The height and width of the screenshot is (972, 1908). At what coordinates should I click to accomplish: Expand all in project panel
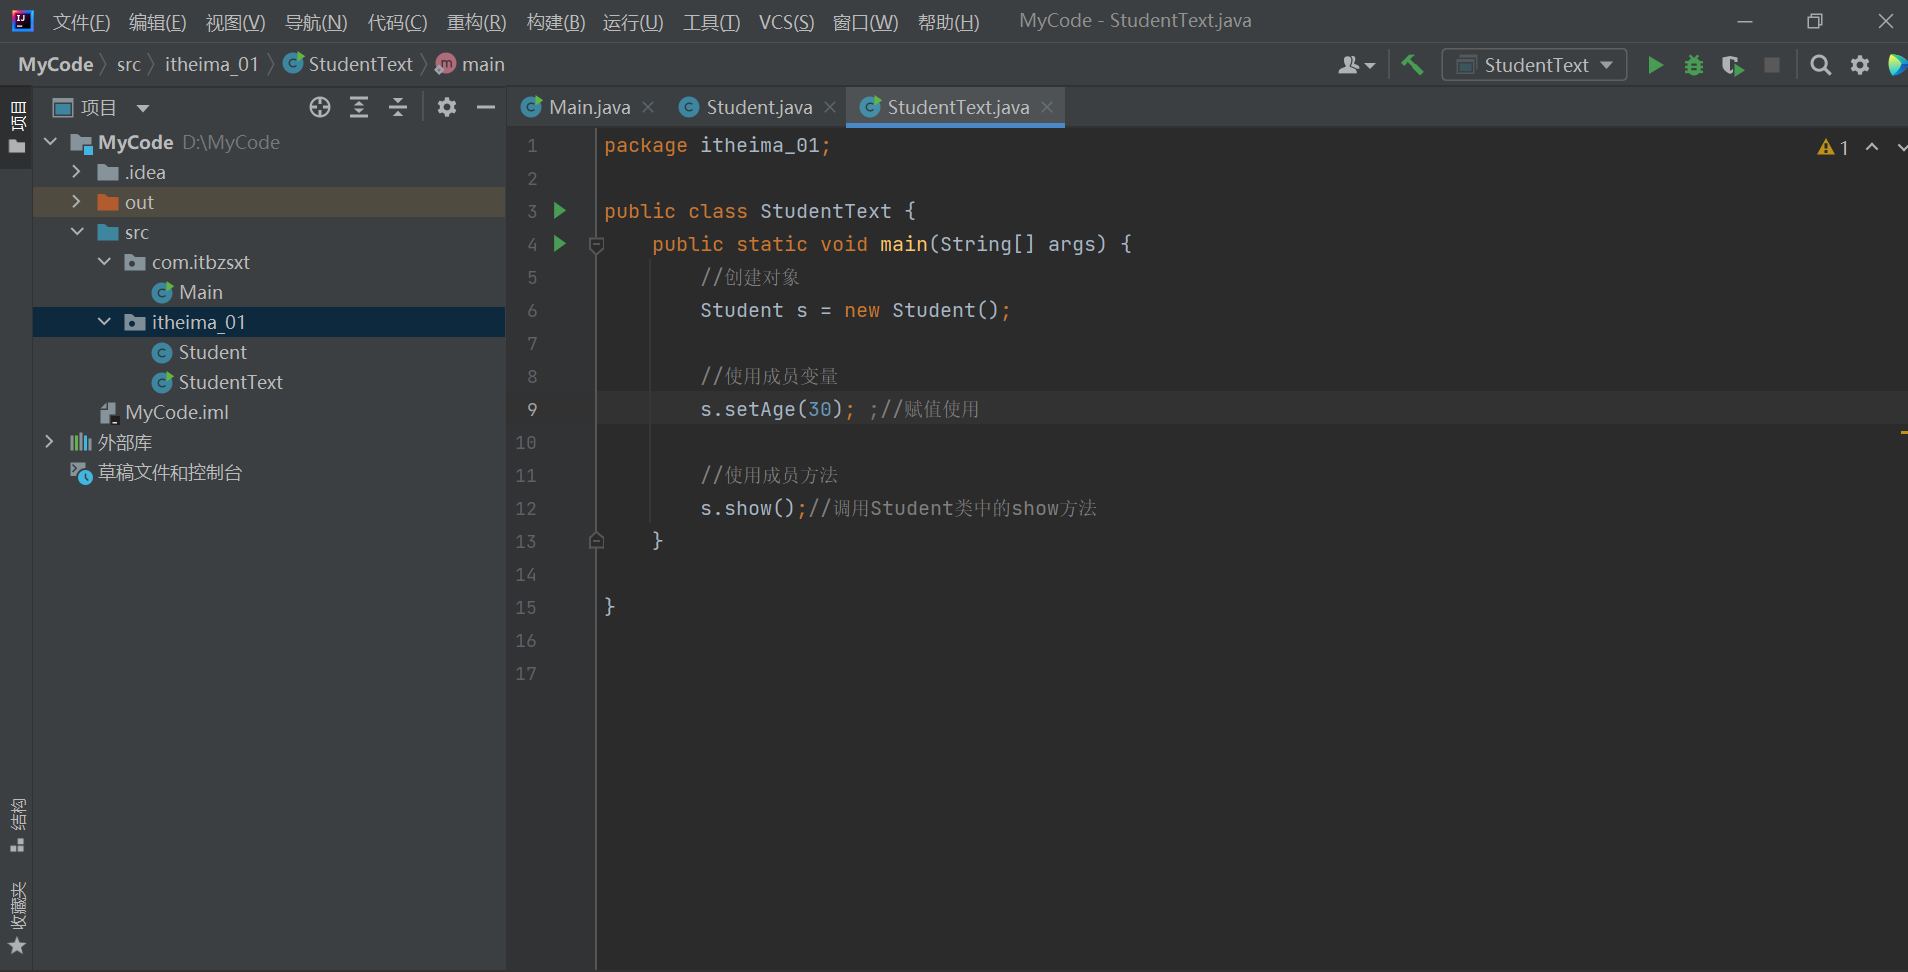pos(359,107)
